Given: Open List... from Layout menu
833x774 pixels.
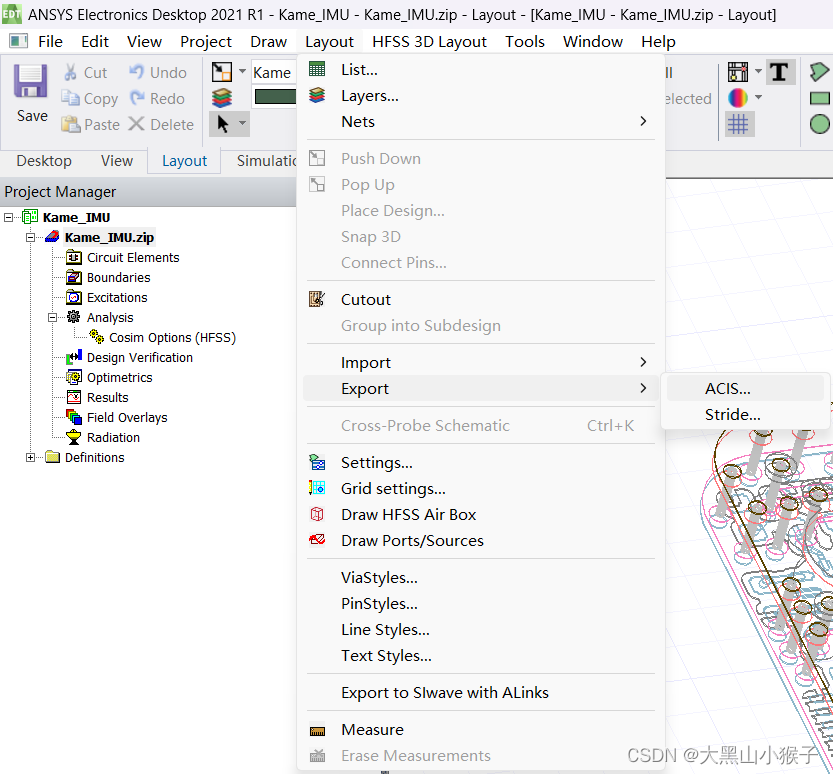Looking at the screenshot, I should [x=481, y=70].
